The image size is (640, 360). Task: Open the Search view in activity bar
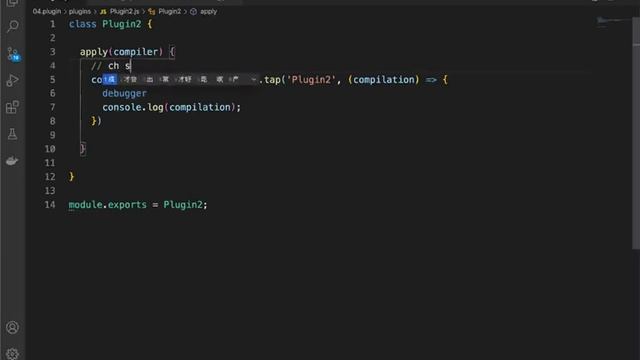coord(13,26)
